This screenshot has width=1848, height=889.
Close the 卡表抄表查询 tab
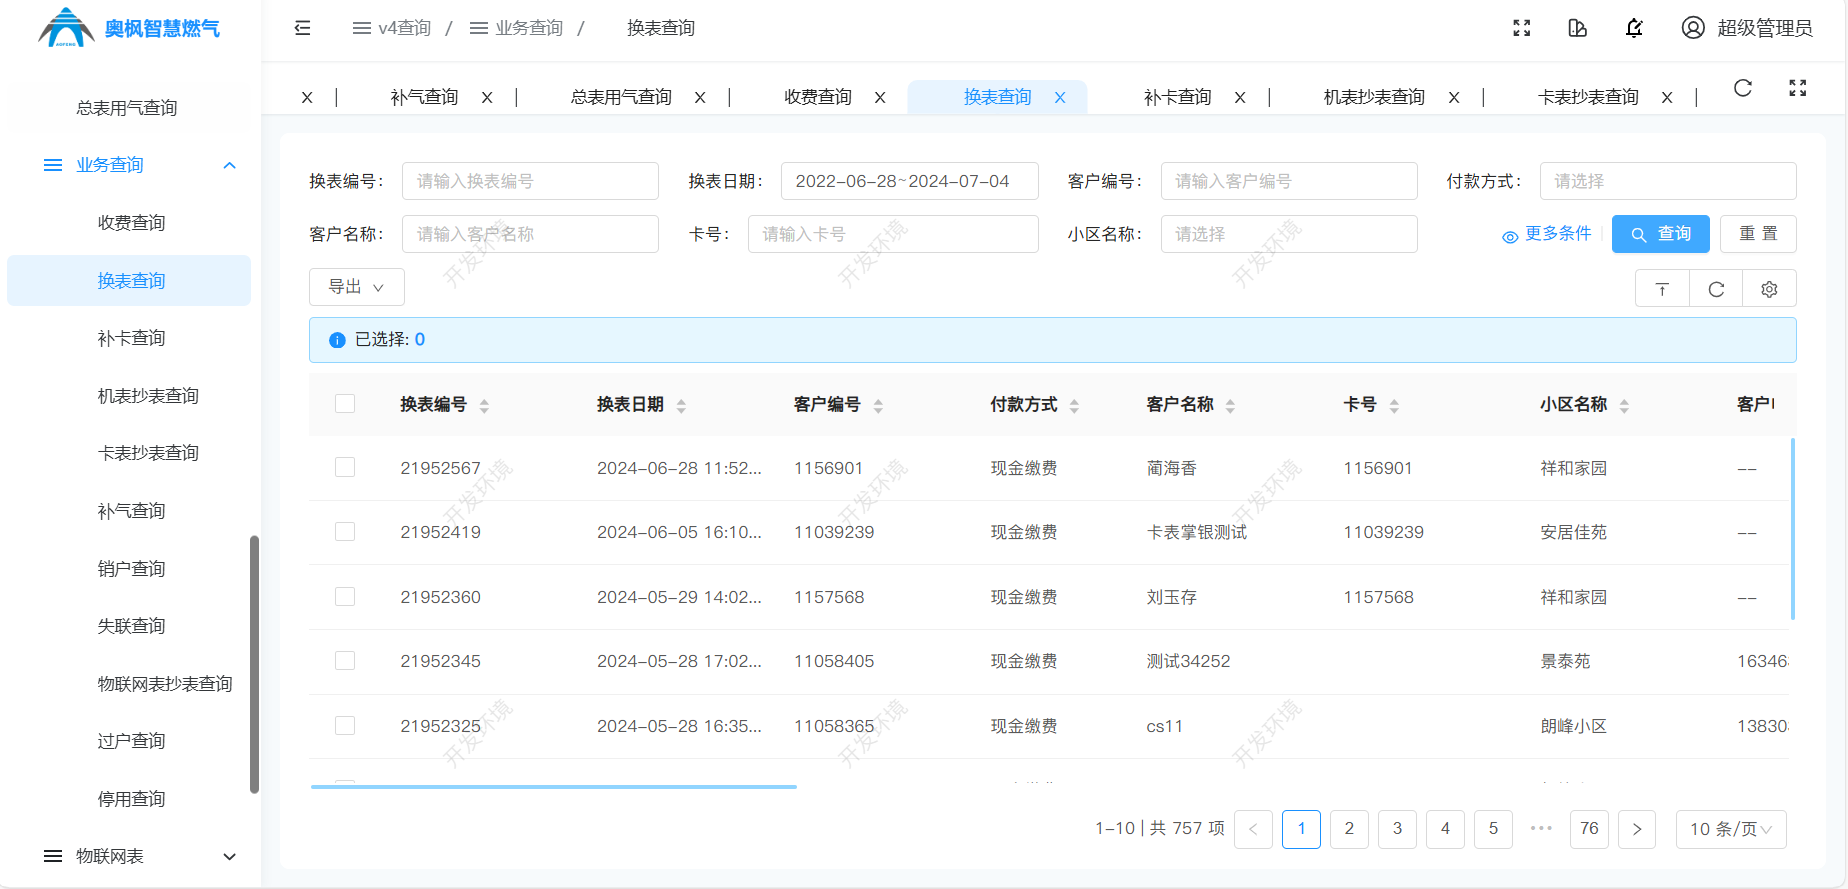click(x=1667, y=97)
